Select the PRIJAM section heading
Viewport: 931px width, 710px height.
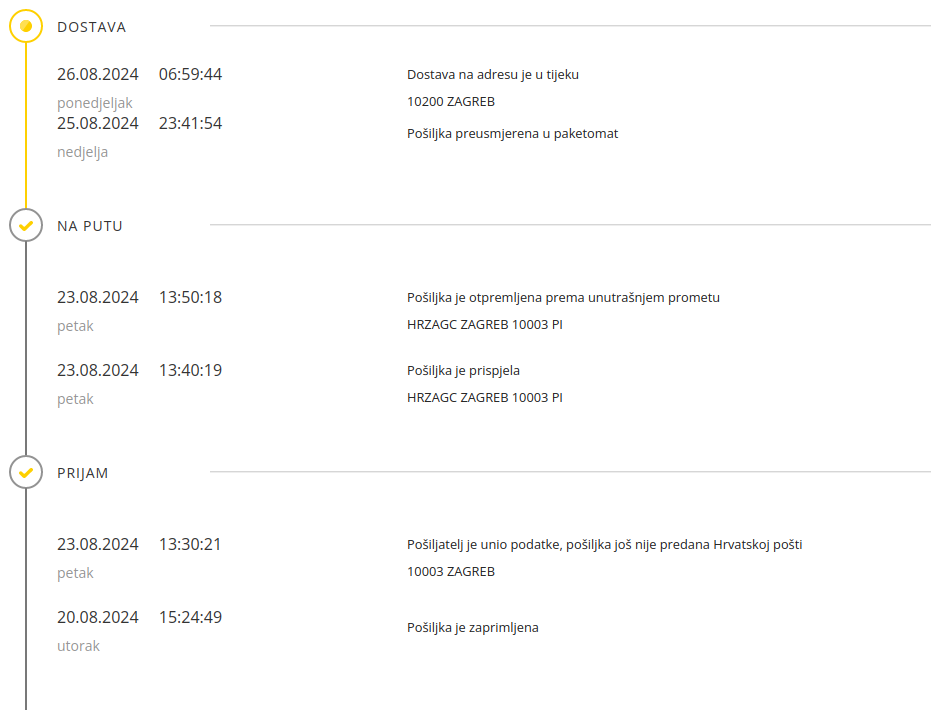tap(83, 473)
